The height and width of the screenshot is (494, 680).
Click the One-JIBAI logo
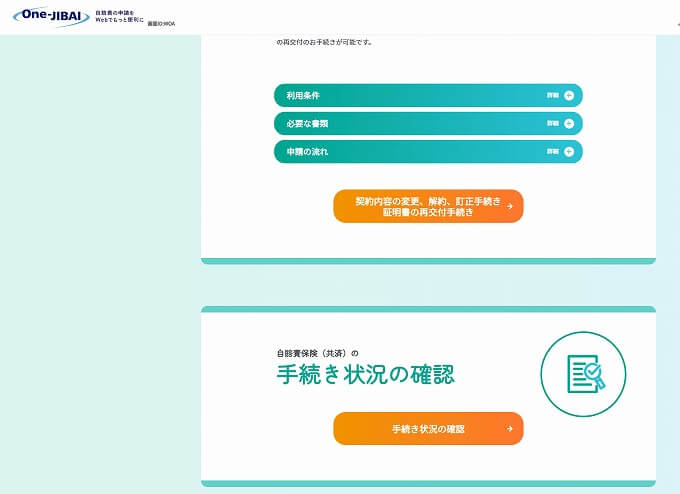51,17
